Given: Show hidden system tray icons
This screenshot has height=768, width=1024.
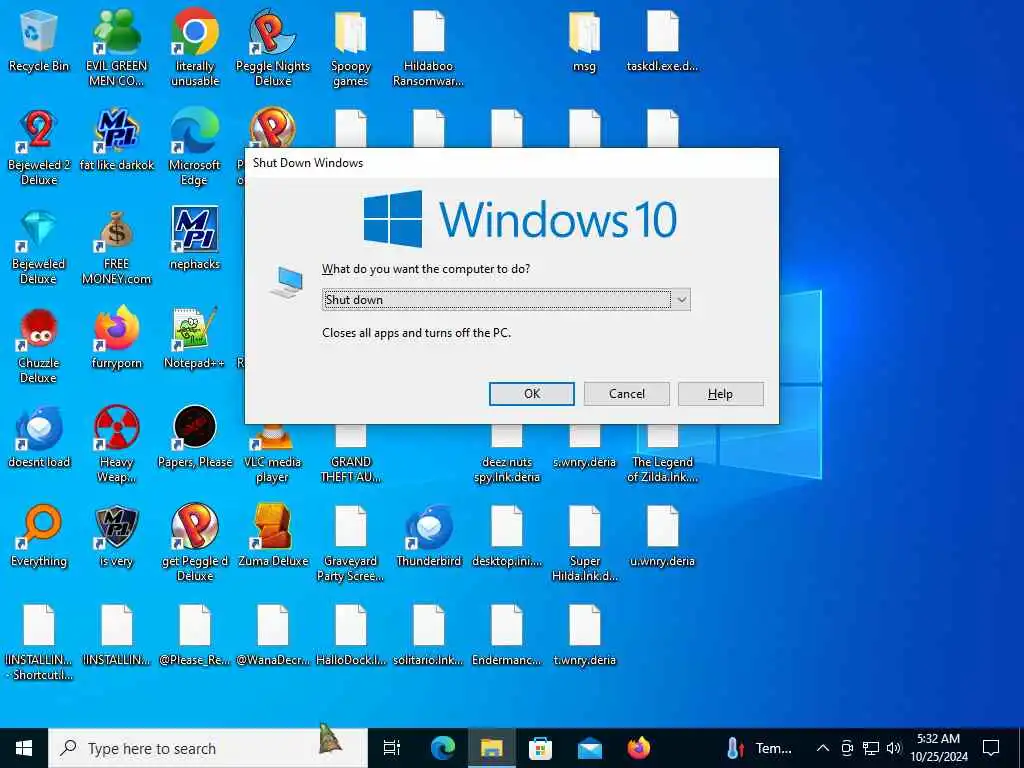Looking at the screenshot, I should 823,748.
